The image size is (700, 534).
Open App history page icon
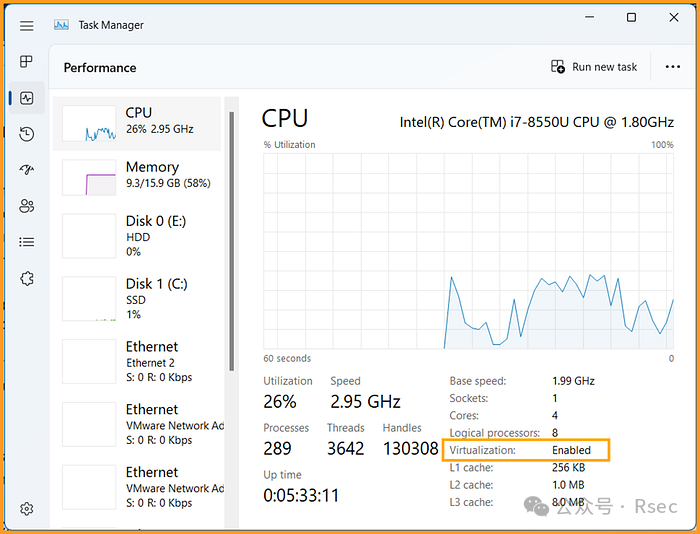[27, 134]
